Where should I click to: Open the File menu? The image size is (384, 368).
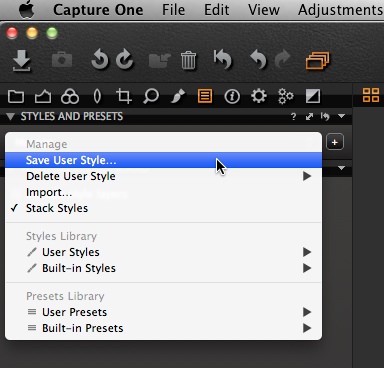(x=173, y=10)
